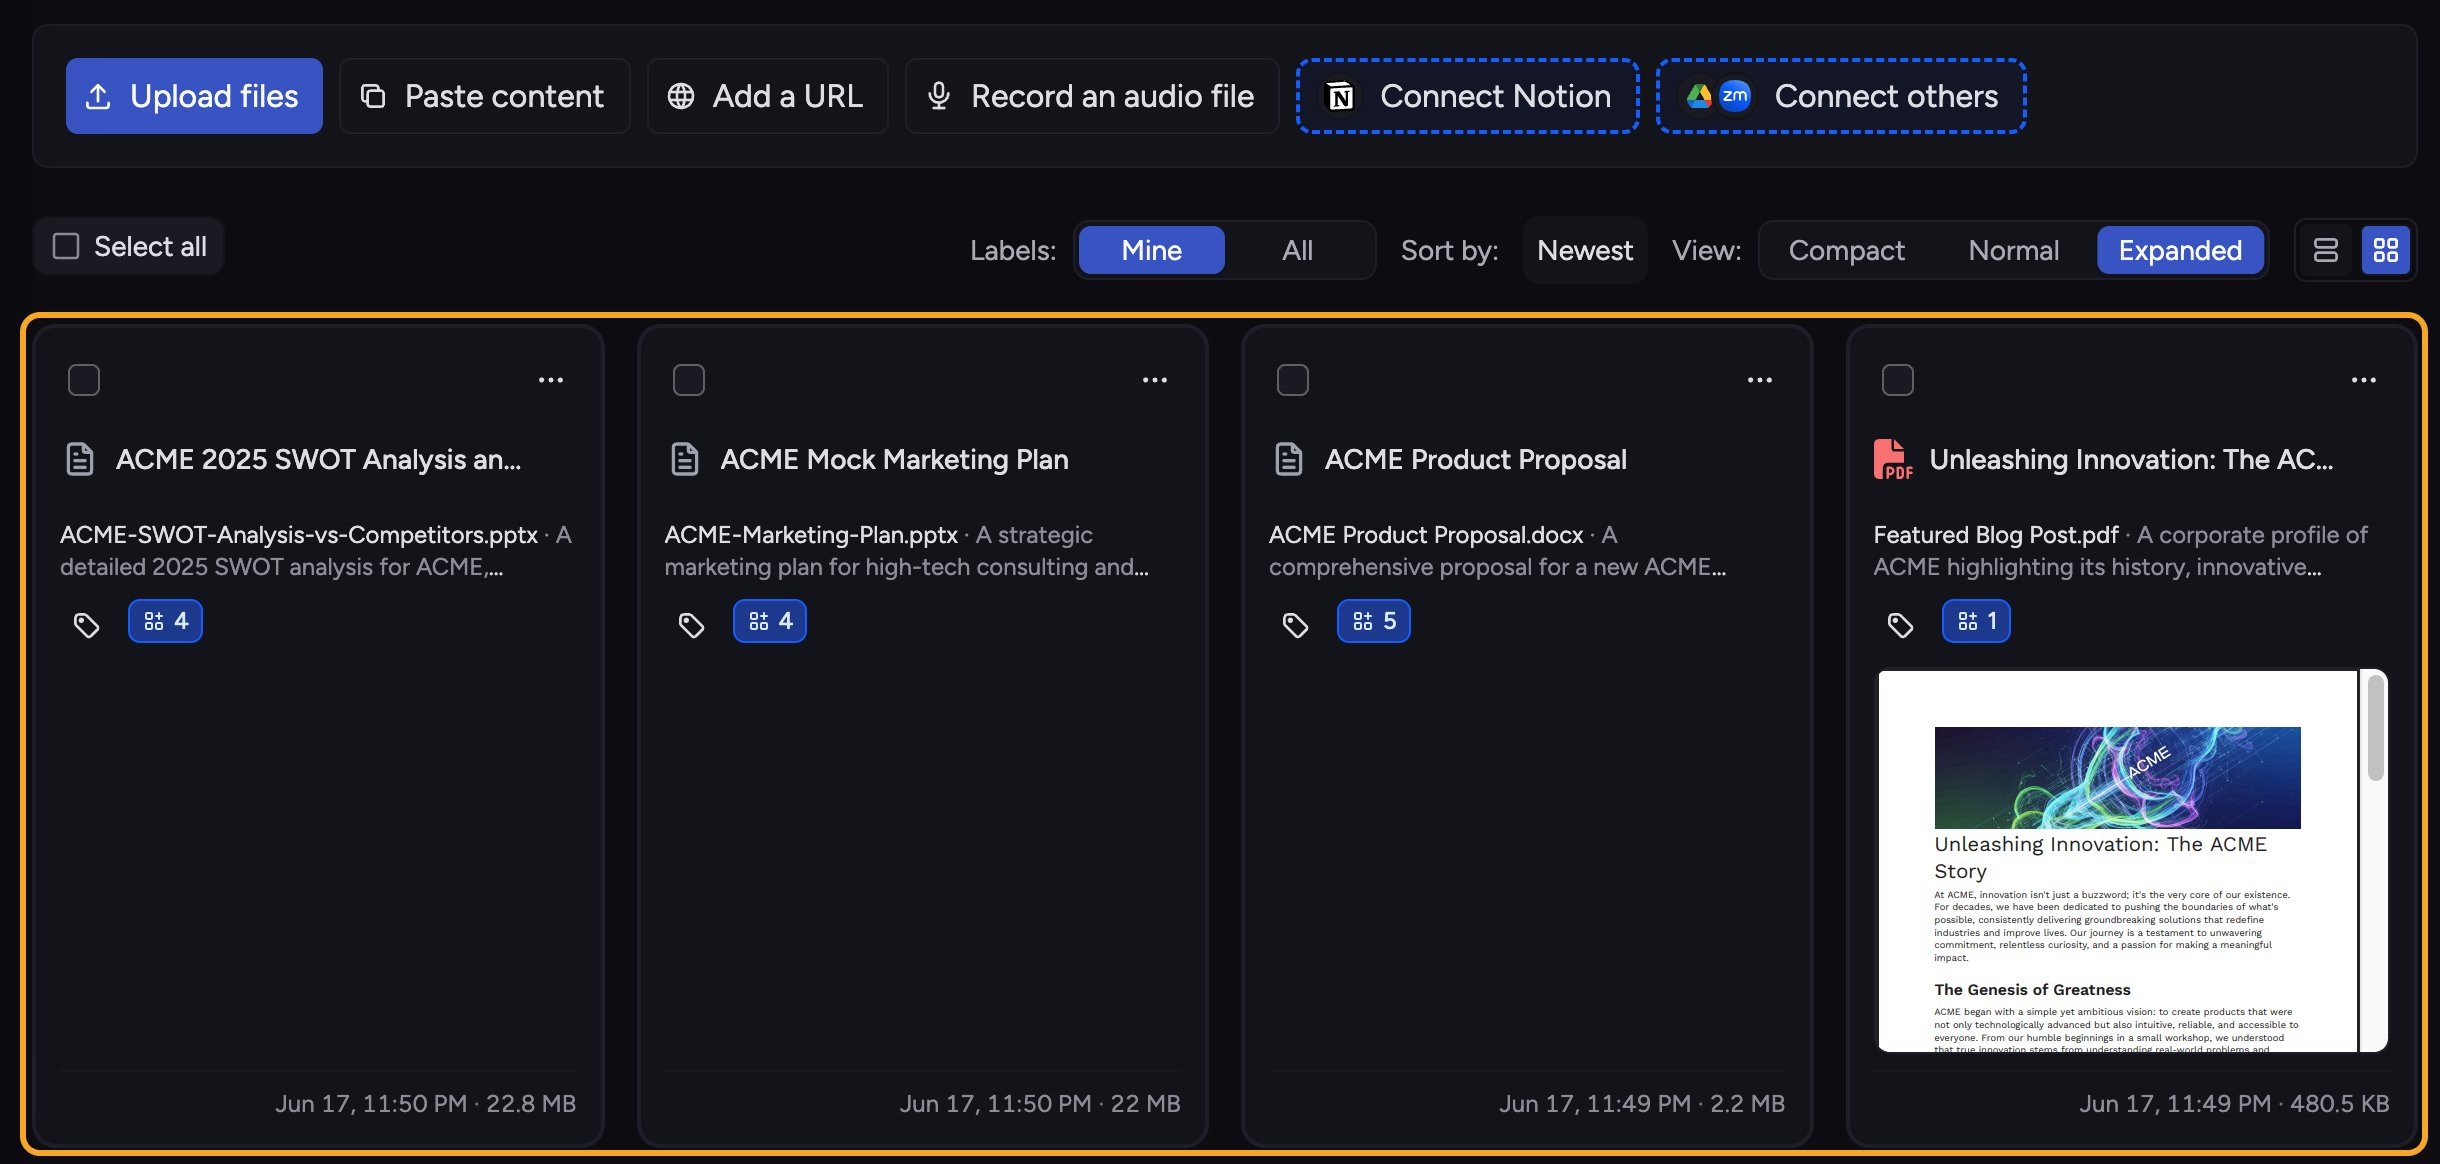The height and width of the screenshot is (1164, 2440).
Task: Click the tag icon on ACME Mock Marketing Plan
Action: point(691,625)
